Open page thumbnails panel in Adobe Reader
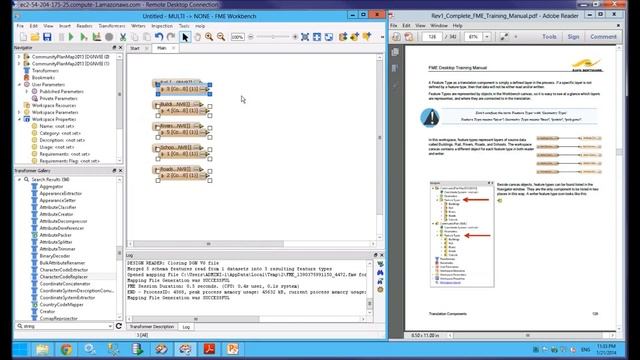 pyautogui.click(x=395, y=52)
